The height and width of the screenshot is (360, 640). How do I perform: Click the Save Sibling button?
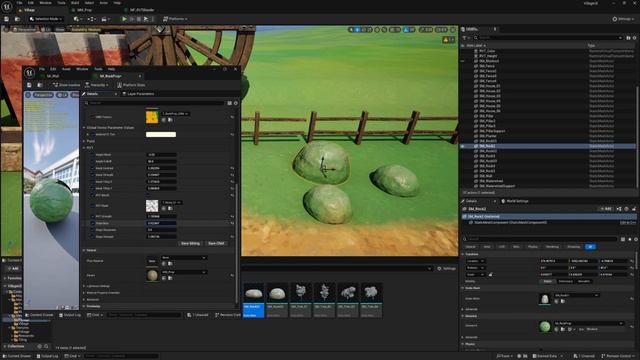coord(190,243)
